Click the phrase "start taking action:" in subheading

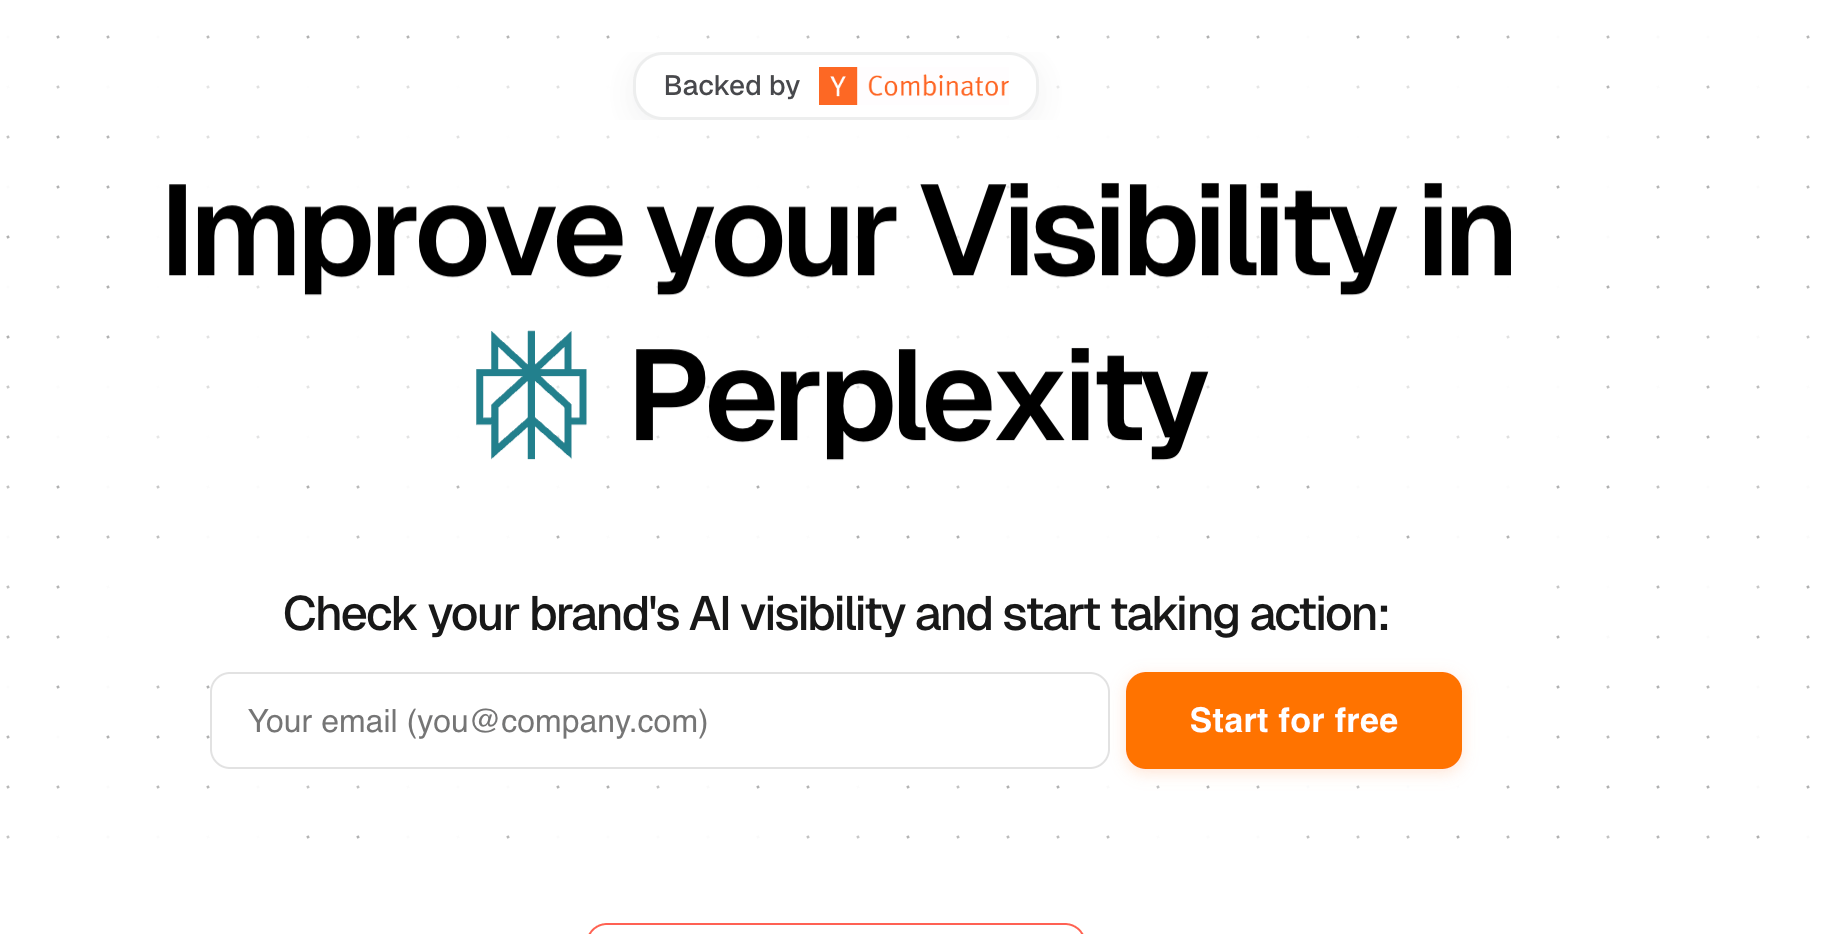tap(1196, 614)
